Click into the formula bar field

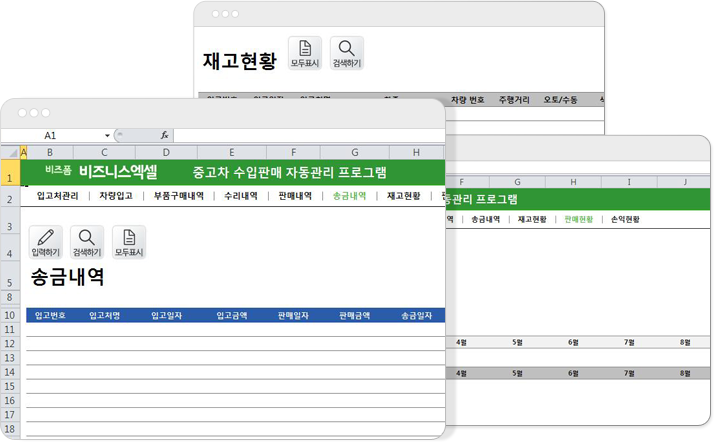click(309, 136)
